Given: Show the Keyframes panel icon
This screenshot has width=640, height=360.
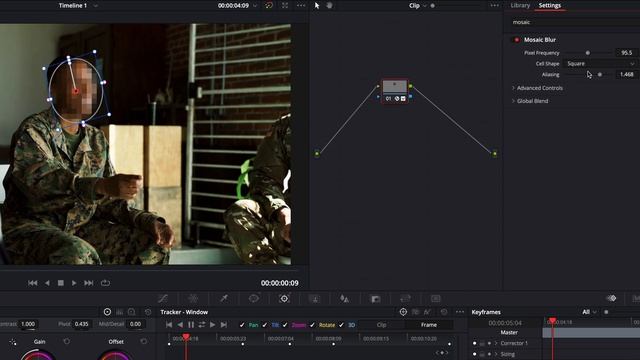Looking at the screenshot, I should click(611, 298).
